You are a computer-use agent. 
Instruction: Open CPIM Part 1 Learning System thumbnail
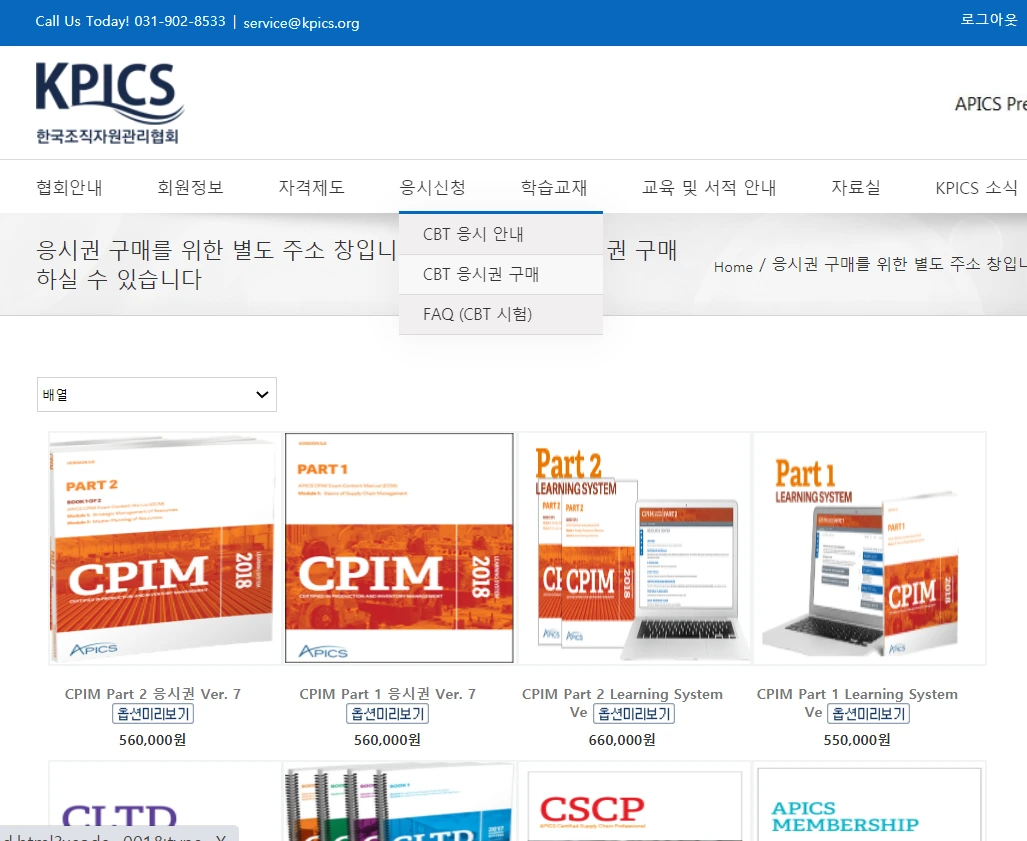[x=869, y=548]
